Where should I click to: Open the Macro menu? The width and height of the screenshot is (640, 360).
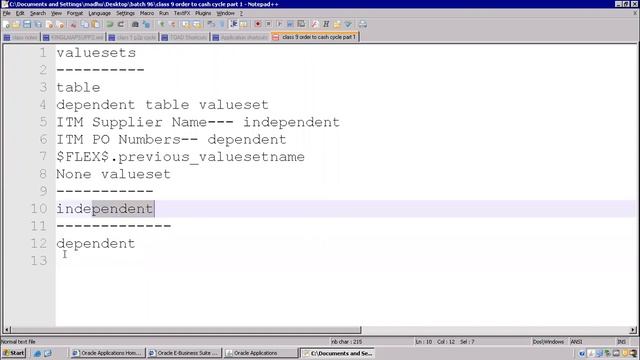pyautogui.click(x=147, y=13)
